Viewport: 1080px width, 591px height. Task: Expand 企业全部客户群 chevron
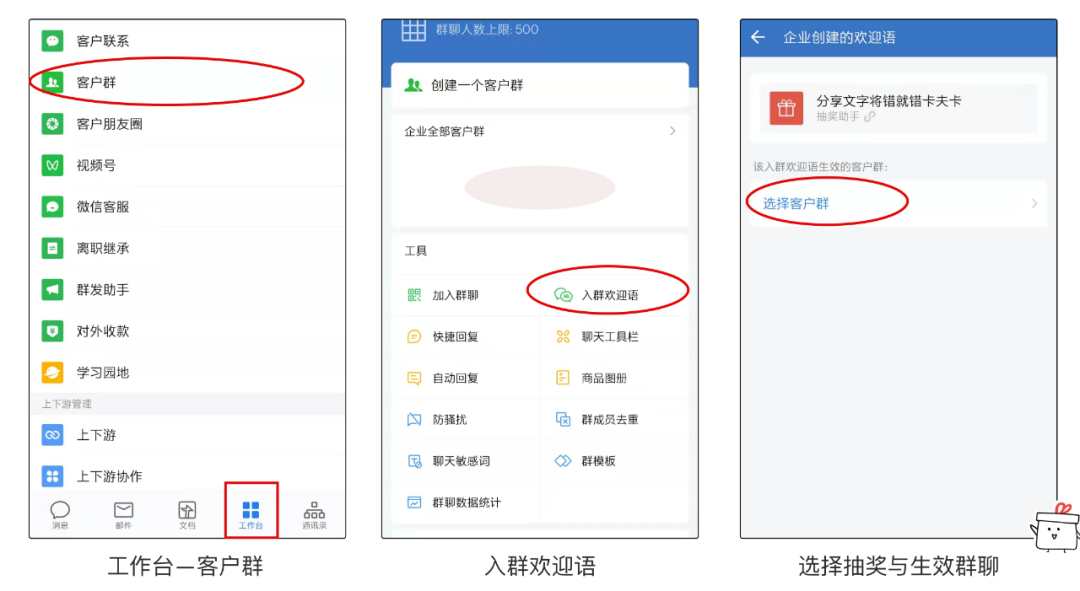tap(672, 131)
